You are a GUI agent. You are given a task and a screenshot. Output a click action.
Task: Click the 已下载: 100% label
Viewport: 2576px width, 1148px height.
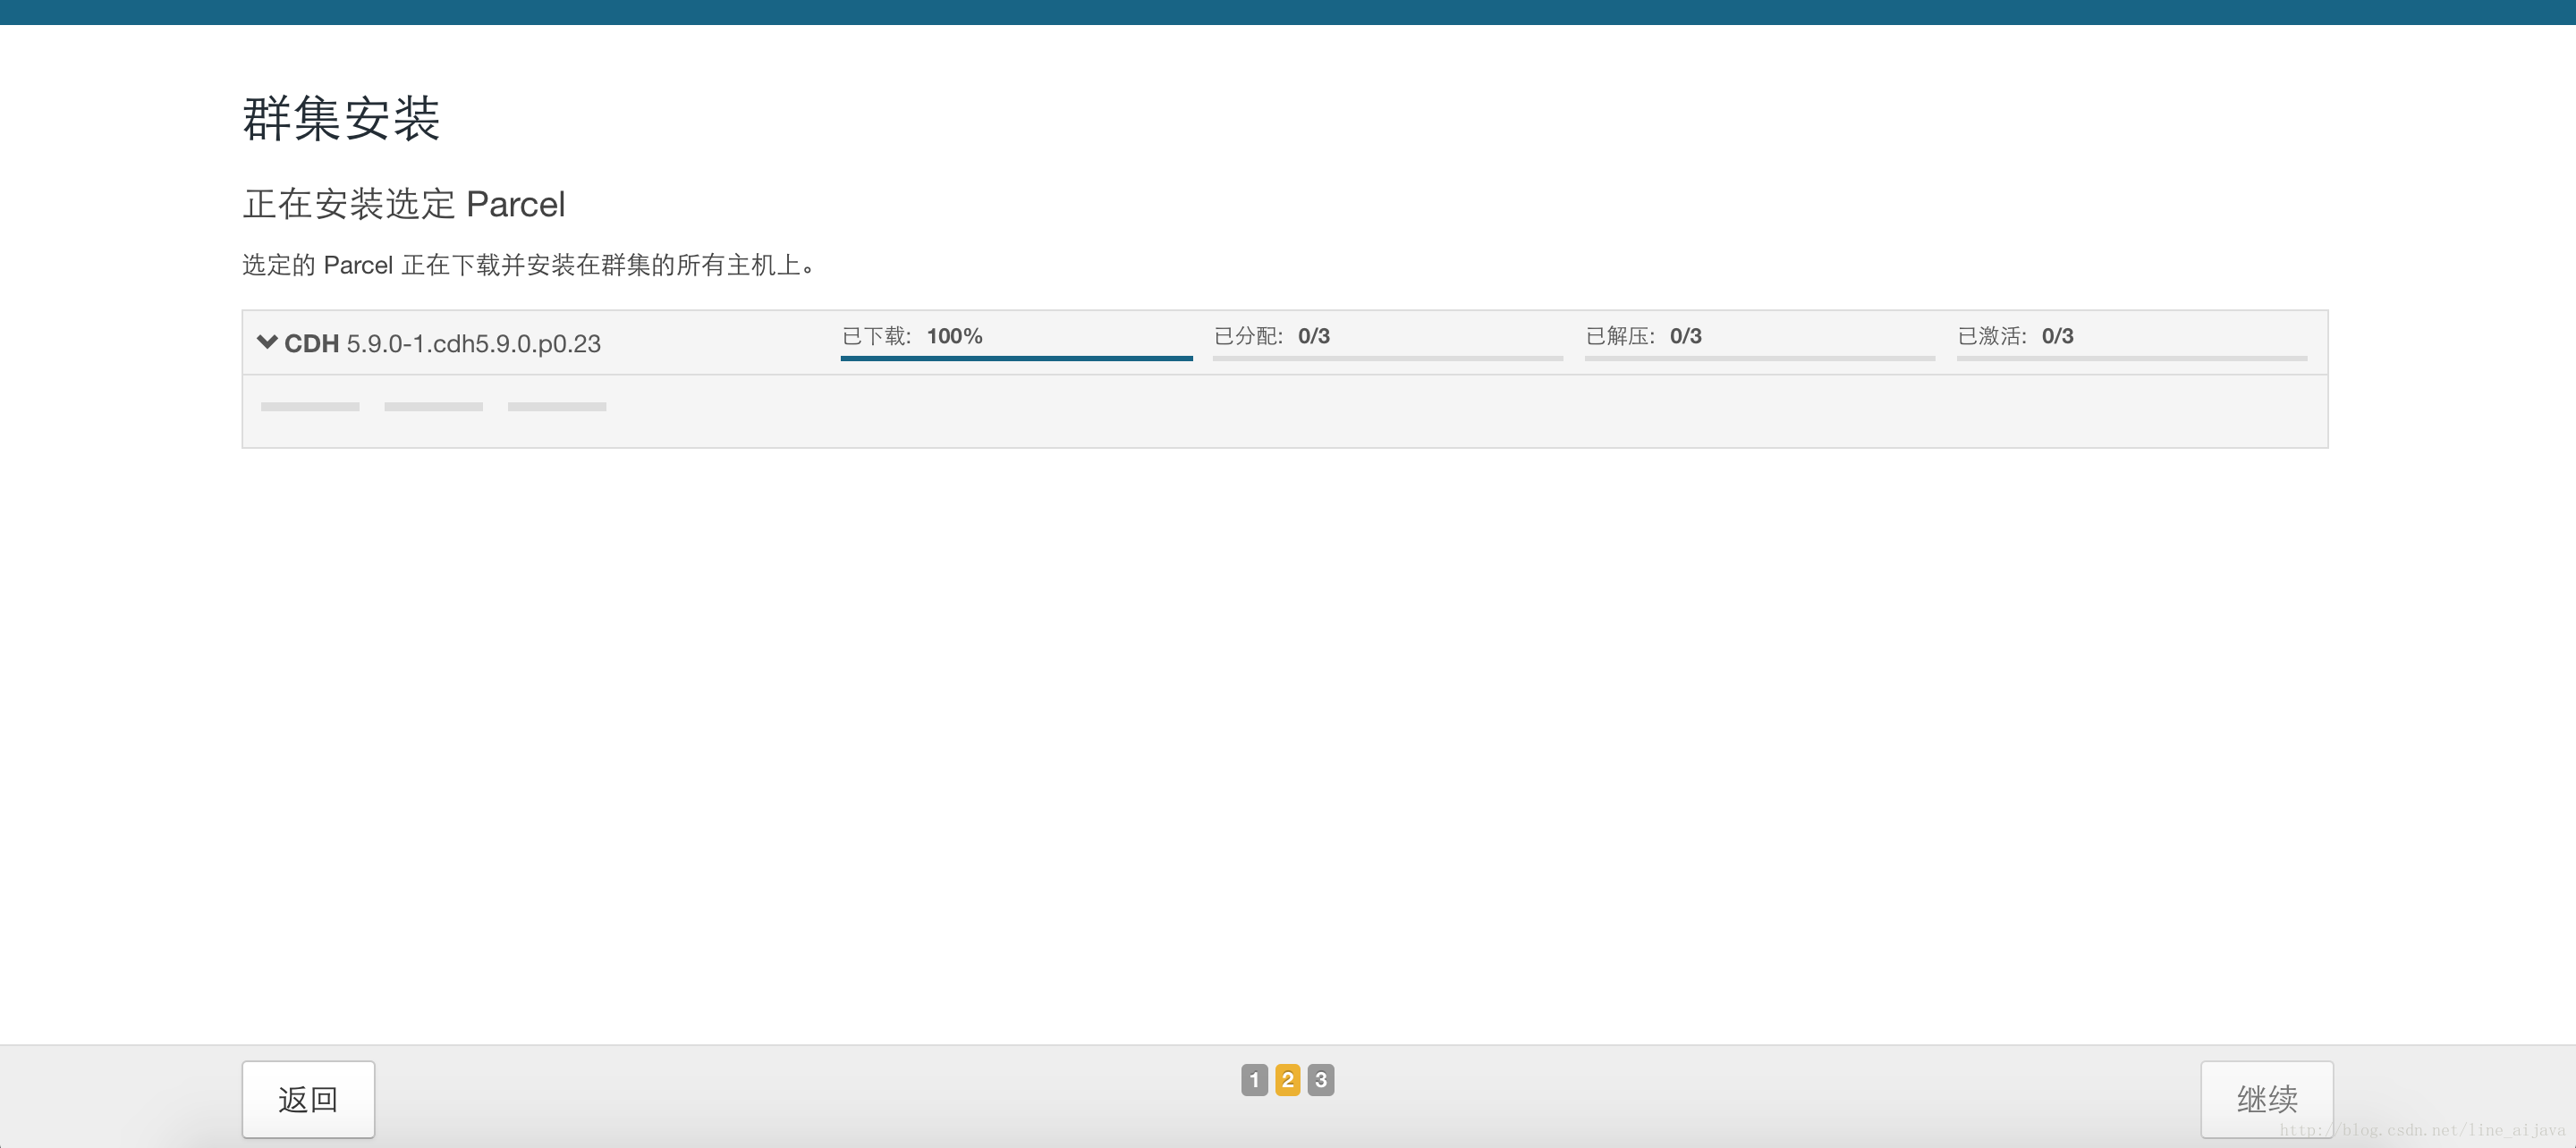(x=912, y=336)
